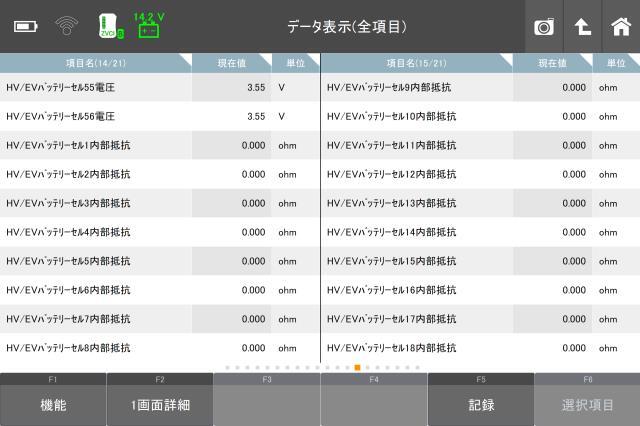Go back using the up-arrow icon
This screenshot has height=426, width=640.
coord(582,27)
